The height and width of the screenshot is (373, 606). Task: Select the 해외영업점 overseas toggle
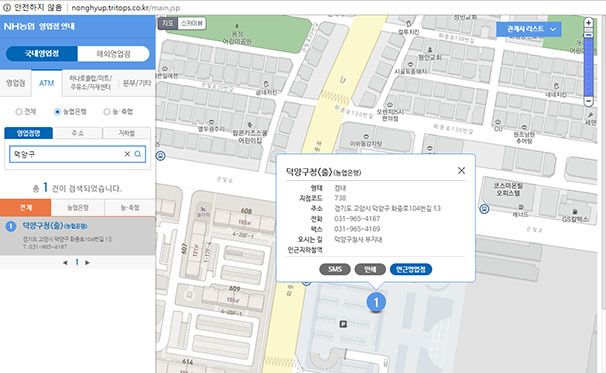pos(113,53)
